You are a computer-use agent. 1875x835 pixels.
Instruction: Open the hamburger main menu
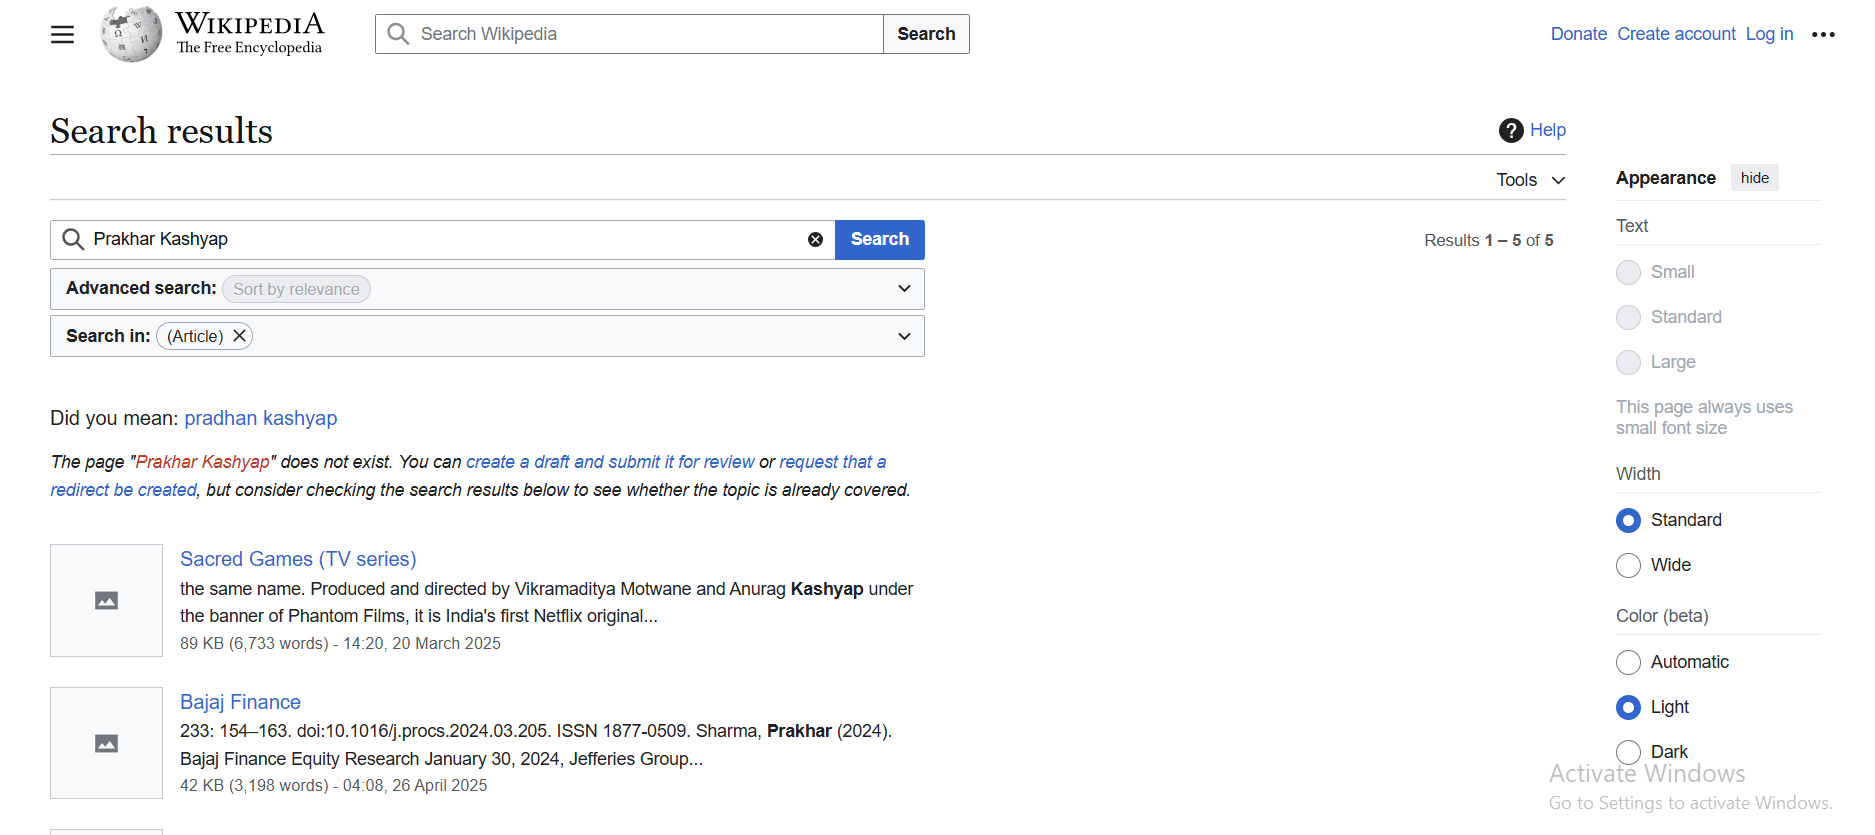pyautogui.click(x=62, y=34)
